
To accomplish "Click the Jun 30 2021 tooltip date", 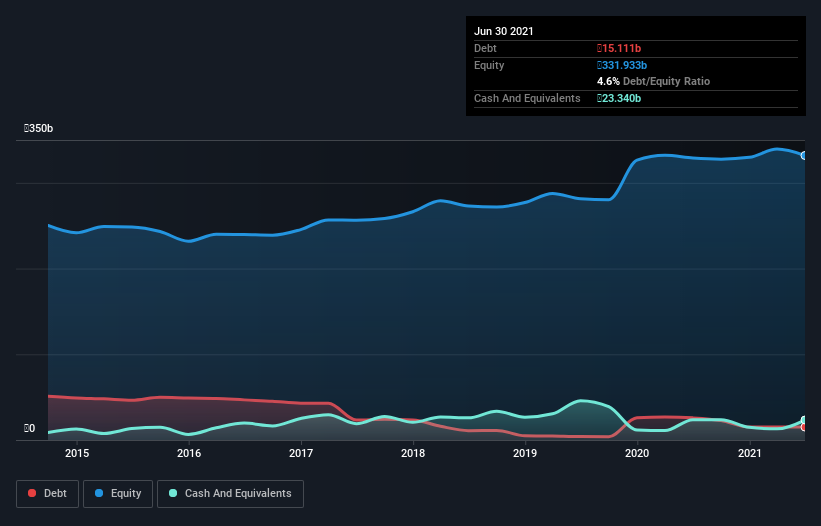I will (504, 31).
